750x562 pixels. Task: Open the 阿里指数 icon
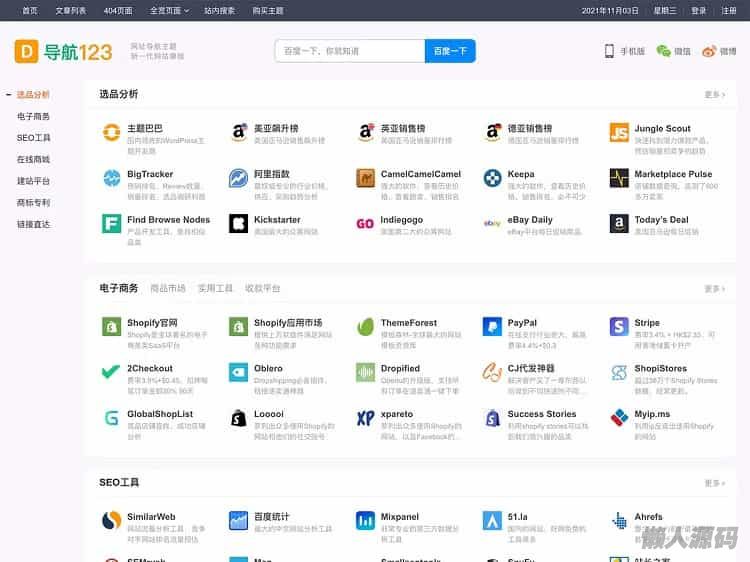(238, 178)
